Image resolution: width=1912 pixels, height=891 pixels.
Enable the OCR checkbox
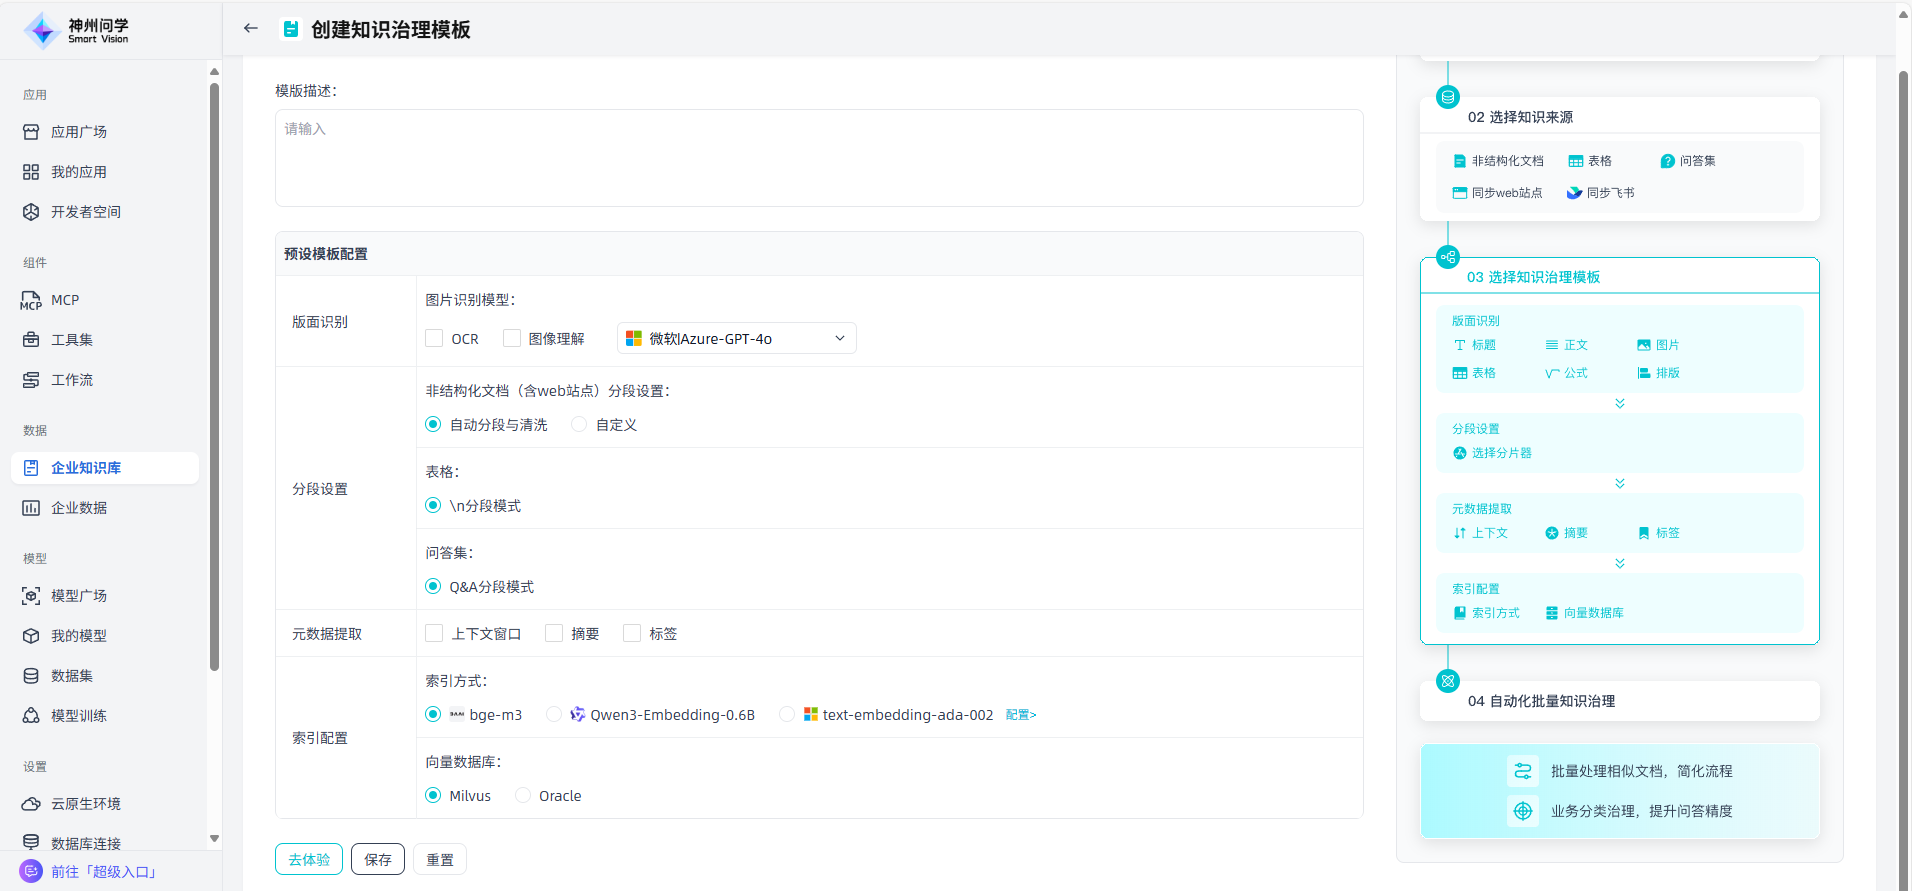point(434,339)
